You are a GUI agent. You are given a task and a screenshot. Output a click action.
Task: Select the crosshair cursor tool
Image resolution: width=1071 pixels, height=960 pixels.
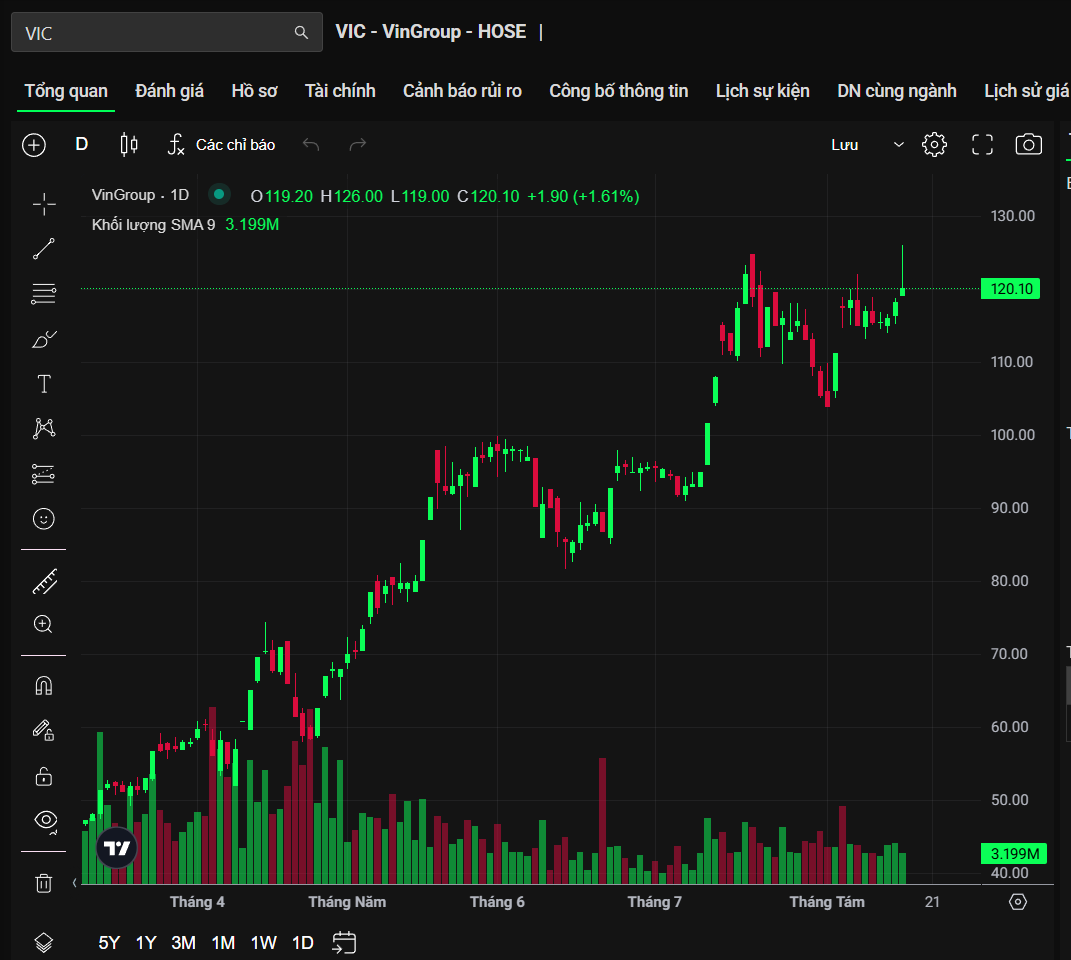coord(44,204)
